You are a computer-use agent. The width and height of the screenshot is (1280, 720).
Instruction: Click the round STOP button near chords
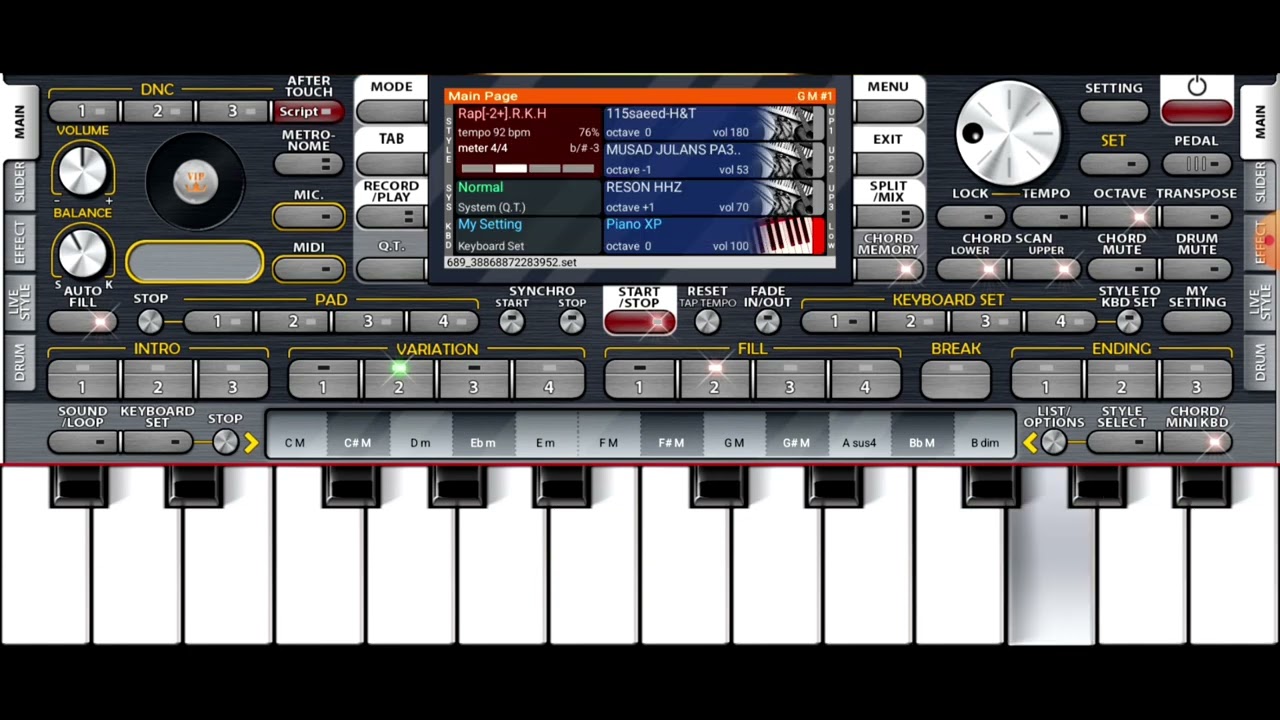[226, 442]
